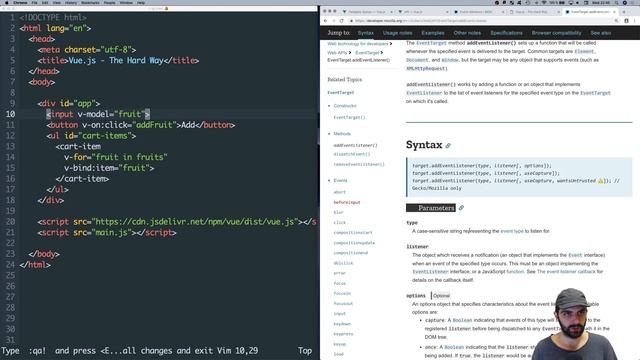Open The event listener callback link

click(566, 271)
